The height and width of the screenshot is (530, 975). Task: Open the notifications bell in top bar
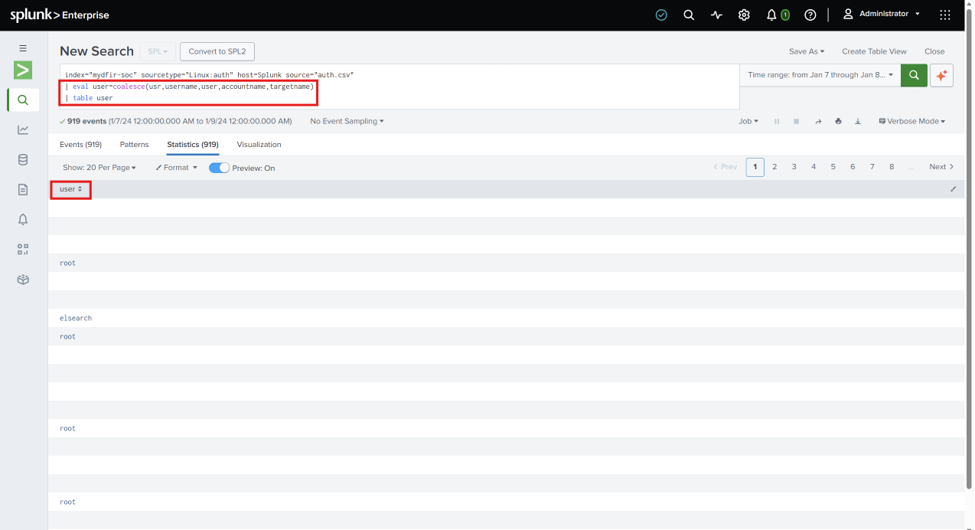click(x=771, y=15)
